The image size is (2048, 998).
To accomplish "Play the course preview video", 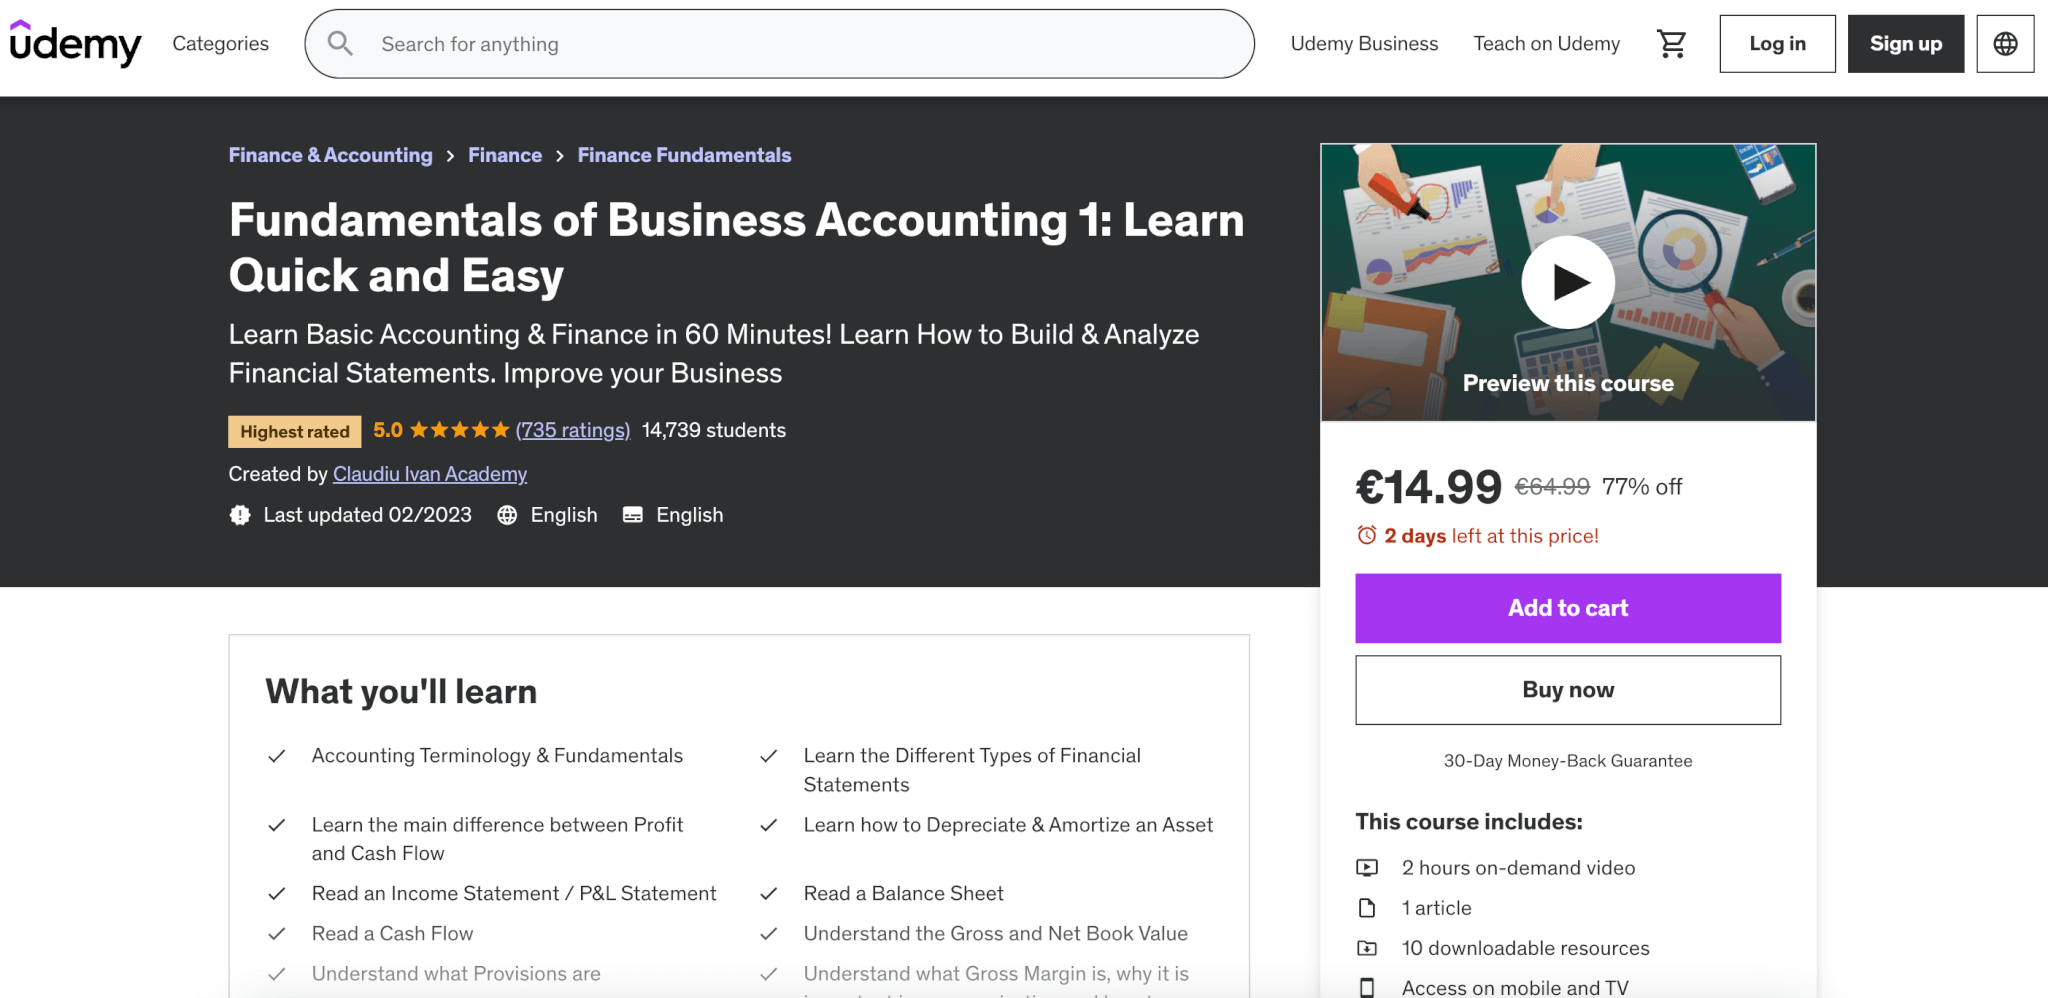I will [1567, 283].
